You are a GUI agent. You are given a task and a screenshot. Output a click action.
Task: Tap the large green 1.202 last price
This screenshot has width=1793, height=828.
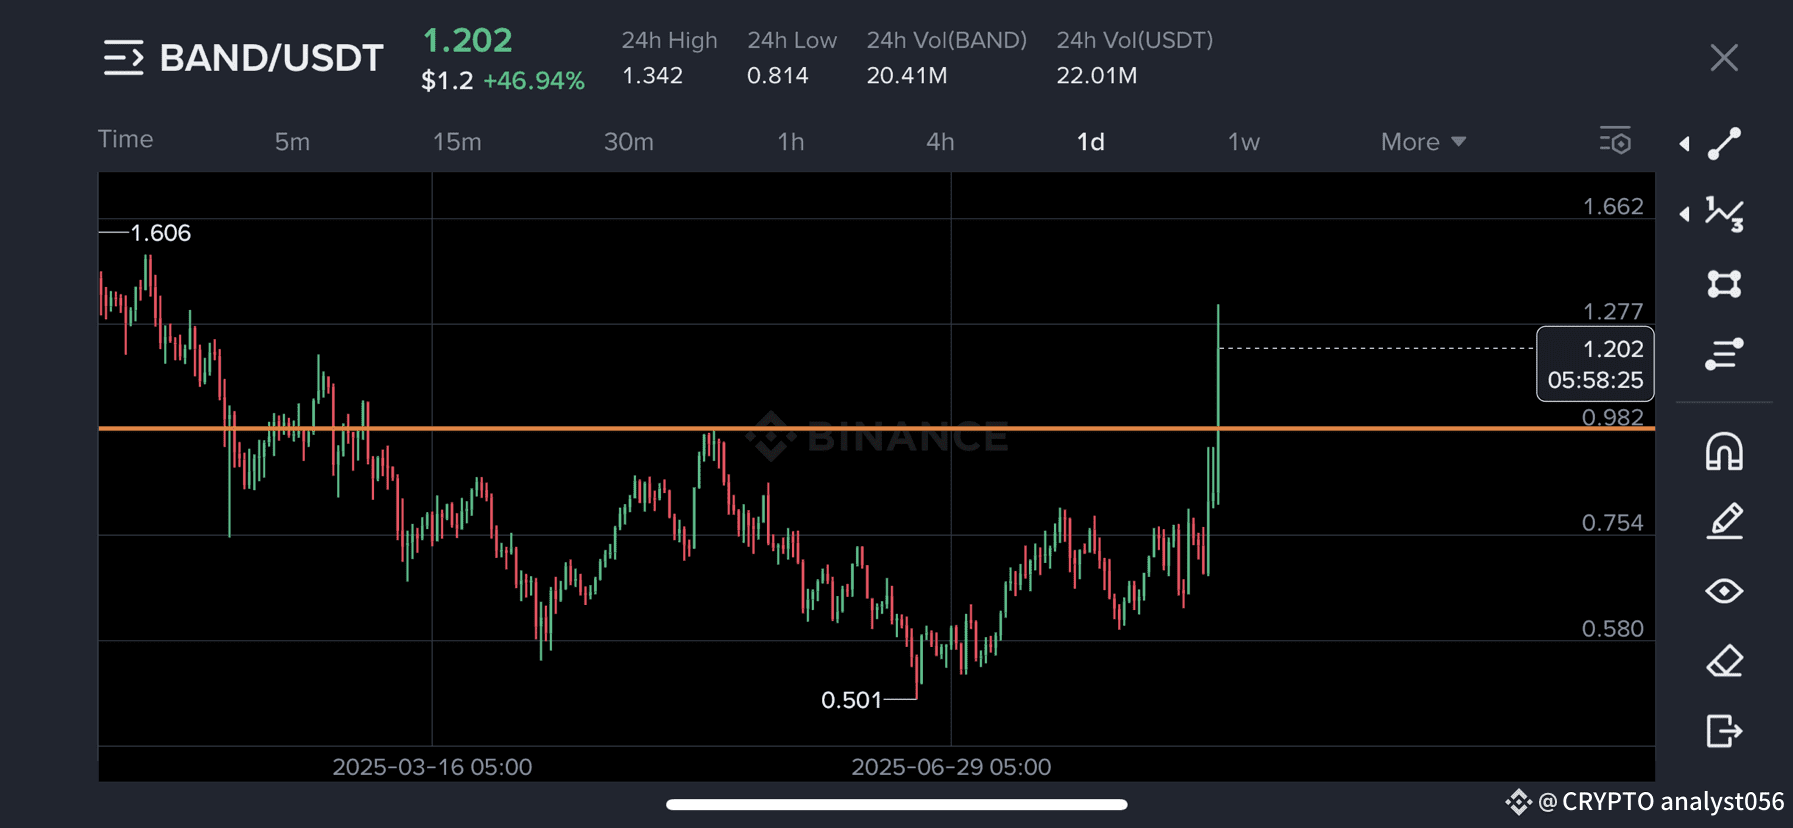(x=467, y=40)
